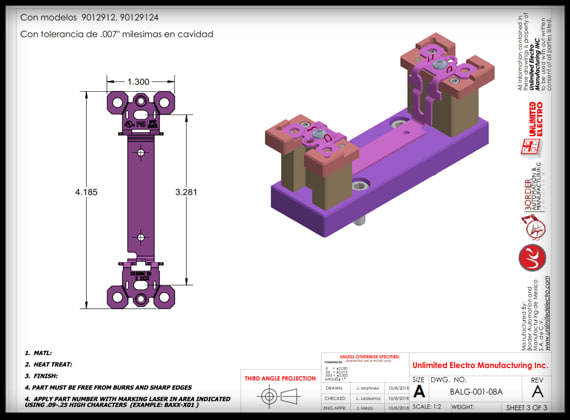Click the 'All information contained' proprietary notice
The width and height of the screenshot is (570, 420).
pyautogui.click(x=534, y=52)
